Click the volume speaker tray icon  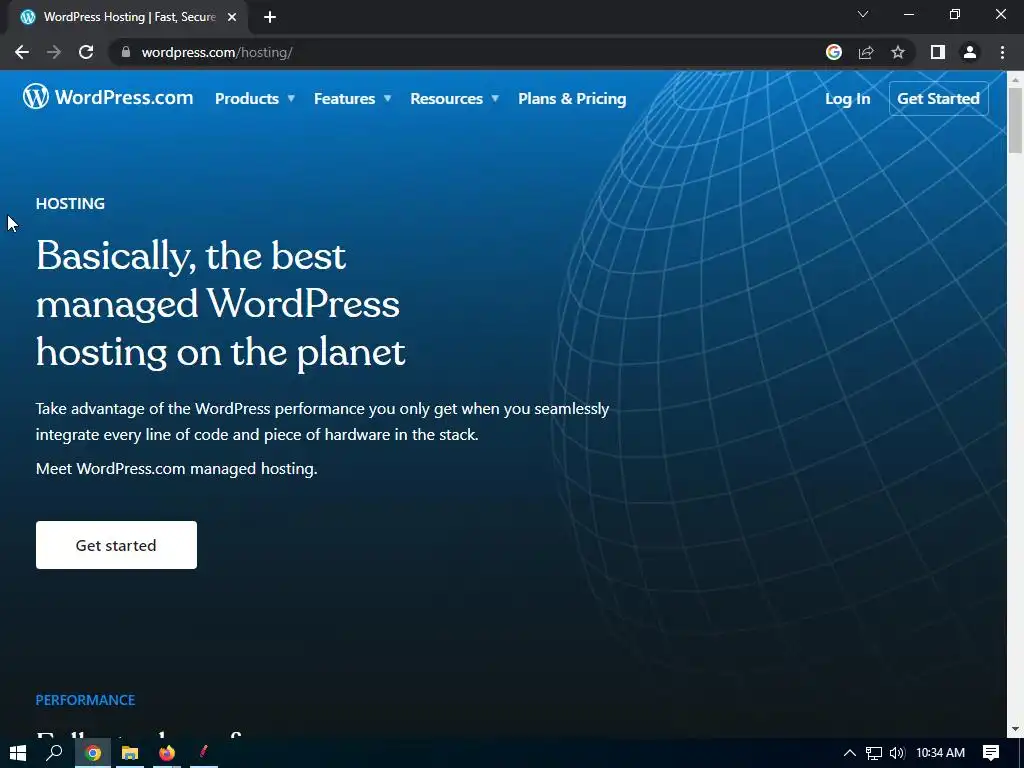[x=897, y=753]
